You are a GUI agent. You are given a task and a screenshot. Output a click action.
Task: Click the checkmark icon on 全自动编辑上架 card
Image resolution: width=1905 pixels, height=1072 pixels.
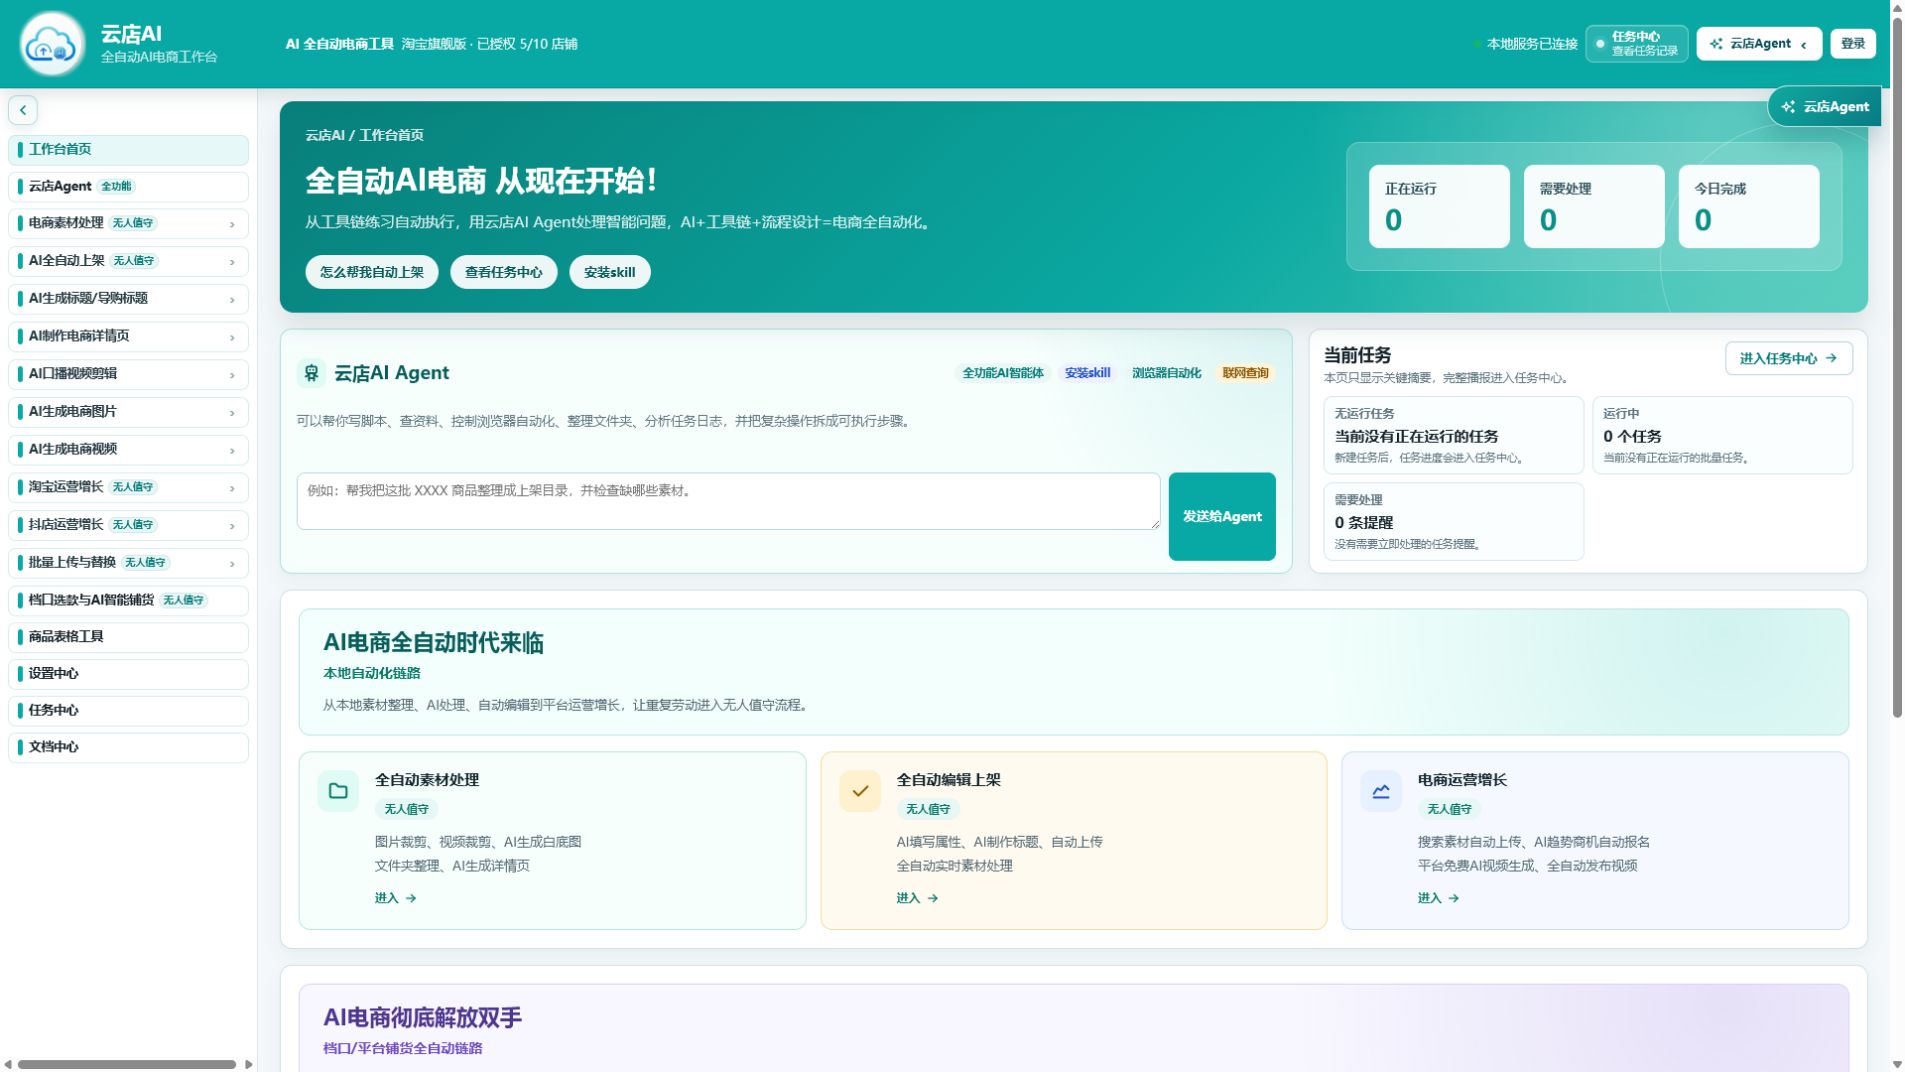(x=860, y=791)
